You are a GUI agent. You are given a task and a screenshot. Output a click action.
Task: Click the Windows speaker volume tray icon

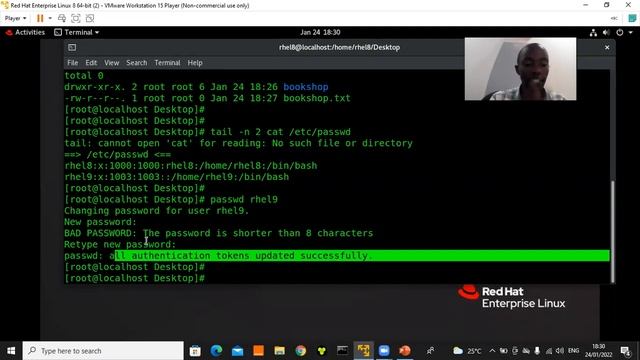[x=560, y=351]
